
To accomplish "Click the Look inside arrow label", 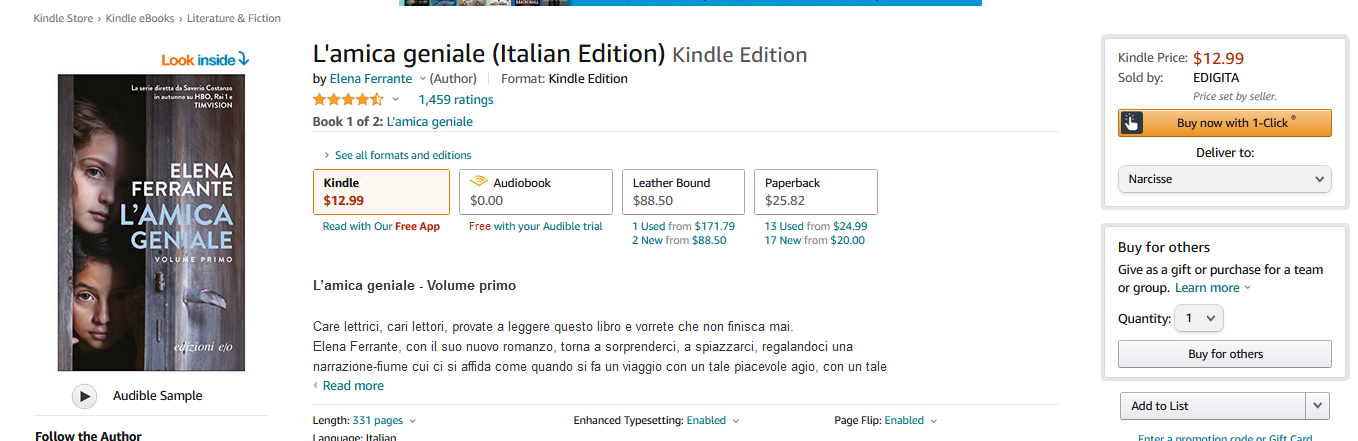I will [x=205, y=60].
